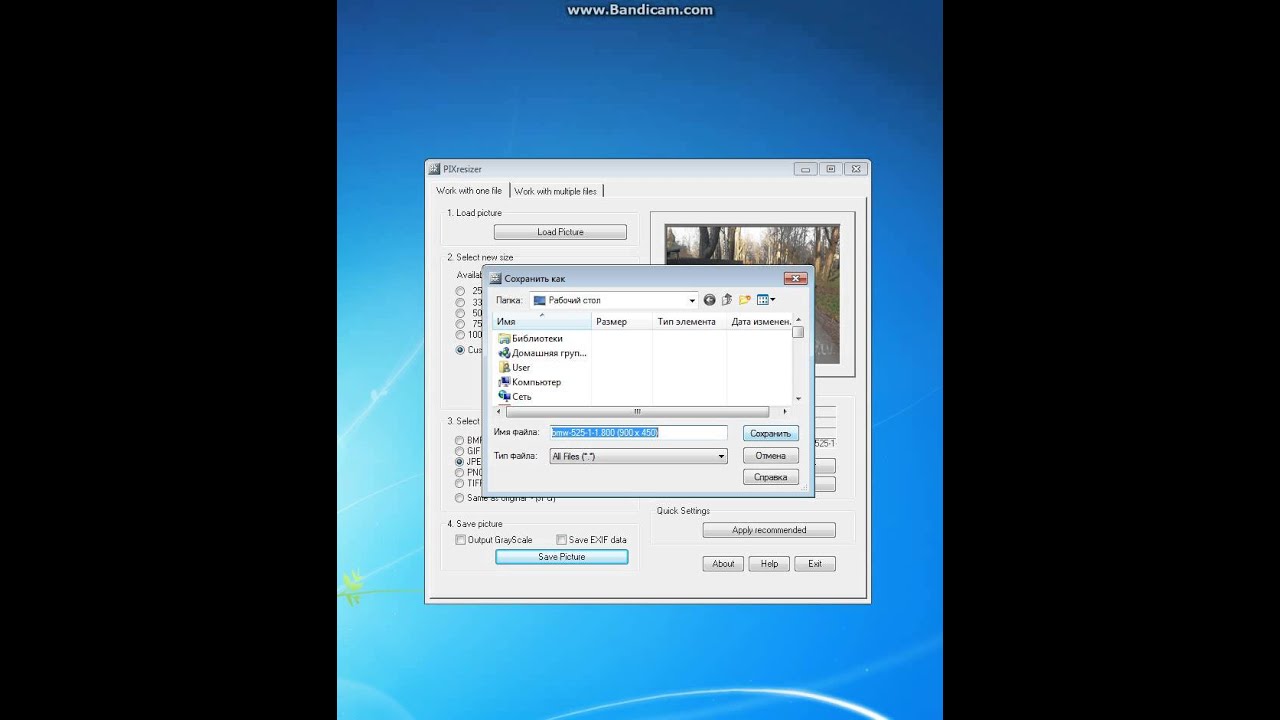Select the Custom size radio button
Screen dimensions: 1280x720
coord(461,350)
